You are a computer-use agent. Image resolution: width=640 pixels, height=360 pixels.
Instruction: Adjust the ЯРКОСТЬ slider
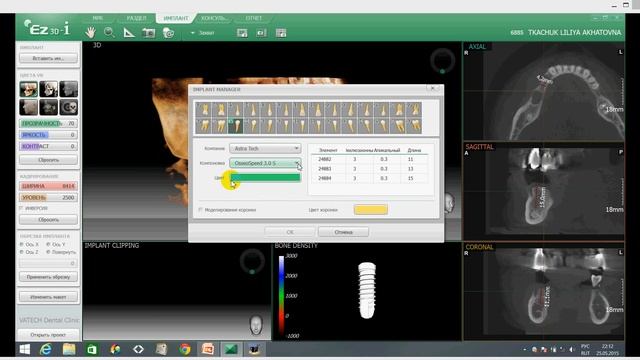click(x=48, y=135)
